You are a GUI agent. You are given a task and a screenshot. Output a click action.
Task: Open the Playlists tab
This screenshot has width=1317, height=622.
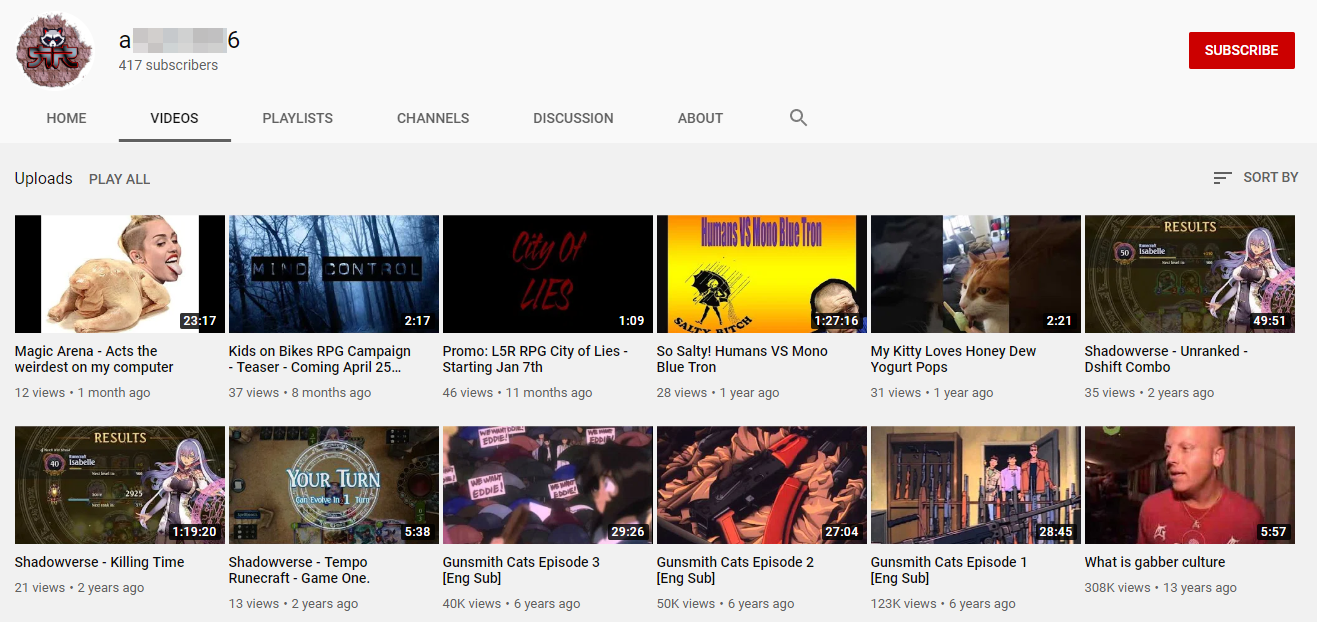297,118
